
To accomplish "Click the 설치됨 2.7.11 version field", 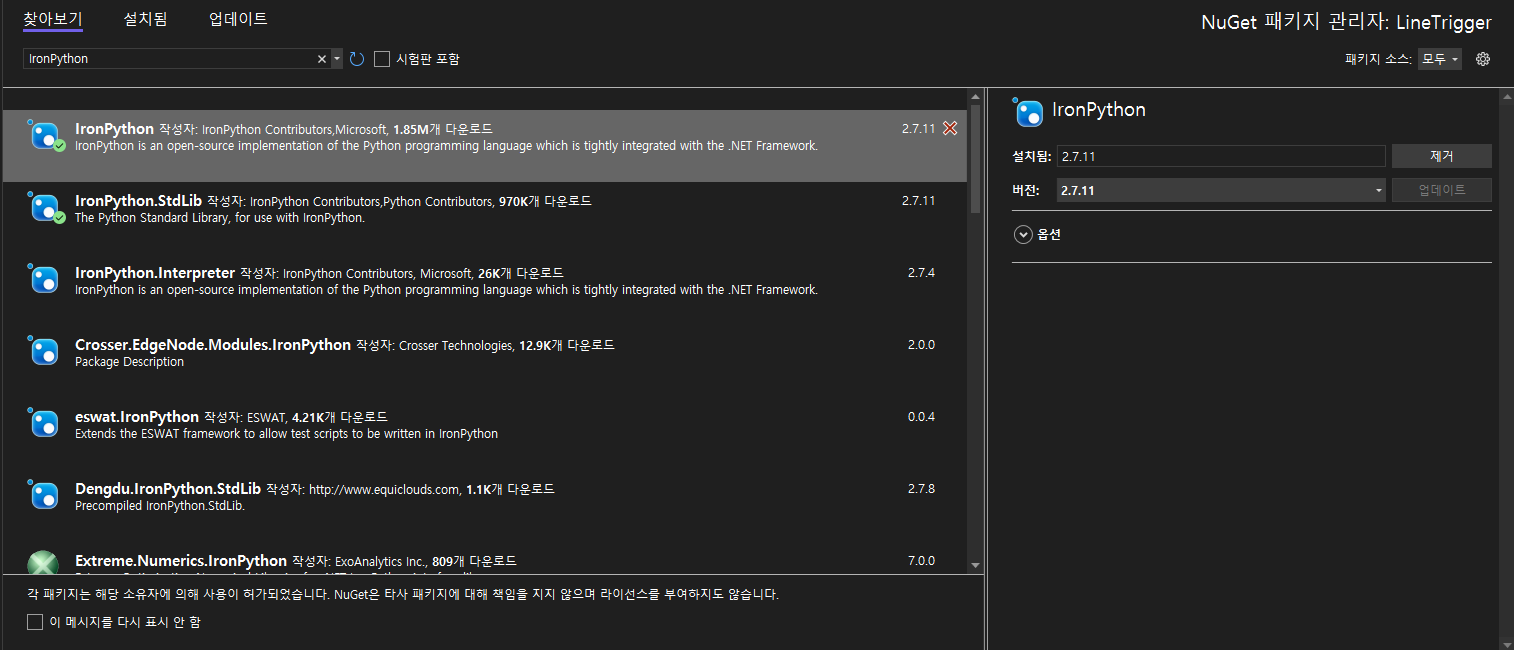I will click(x=1221, y=156).
